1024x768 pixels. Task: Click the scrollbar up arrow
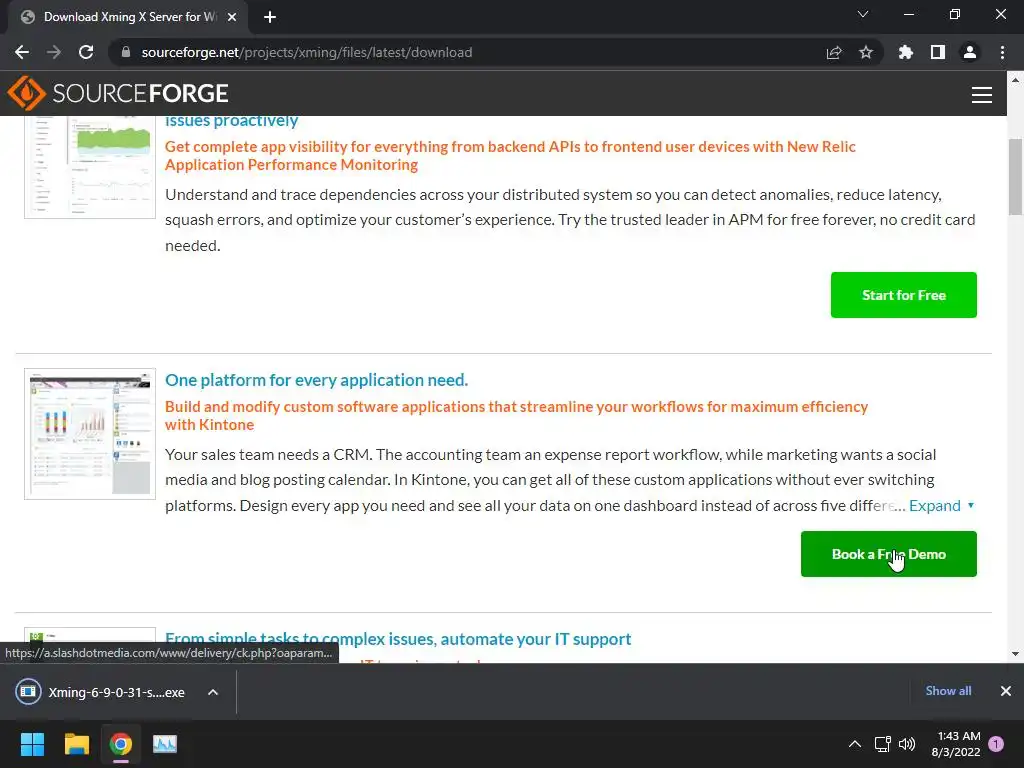coord(1015,80)
